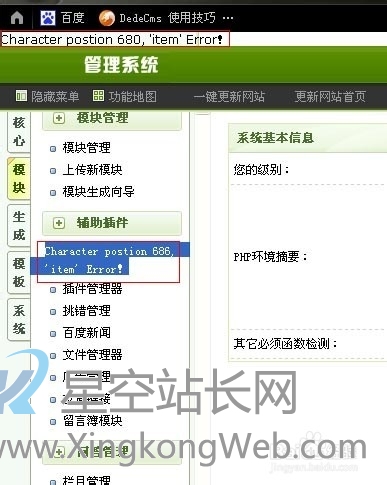Collapse the 模块管理 section plus icon
This screenshot has height=485, width=387.
pos(59,118)
